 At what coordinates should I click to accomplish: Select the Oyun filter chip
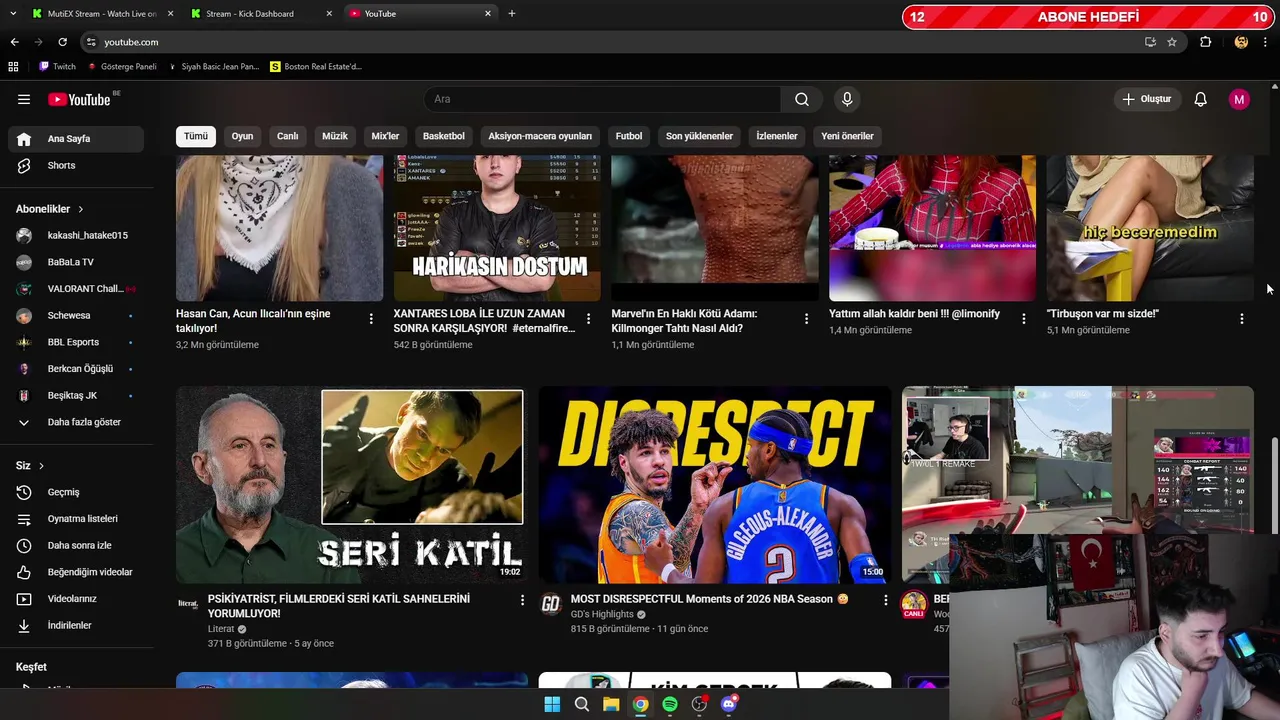click(x=242, y=136)
